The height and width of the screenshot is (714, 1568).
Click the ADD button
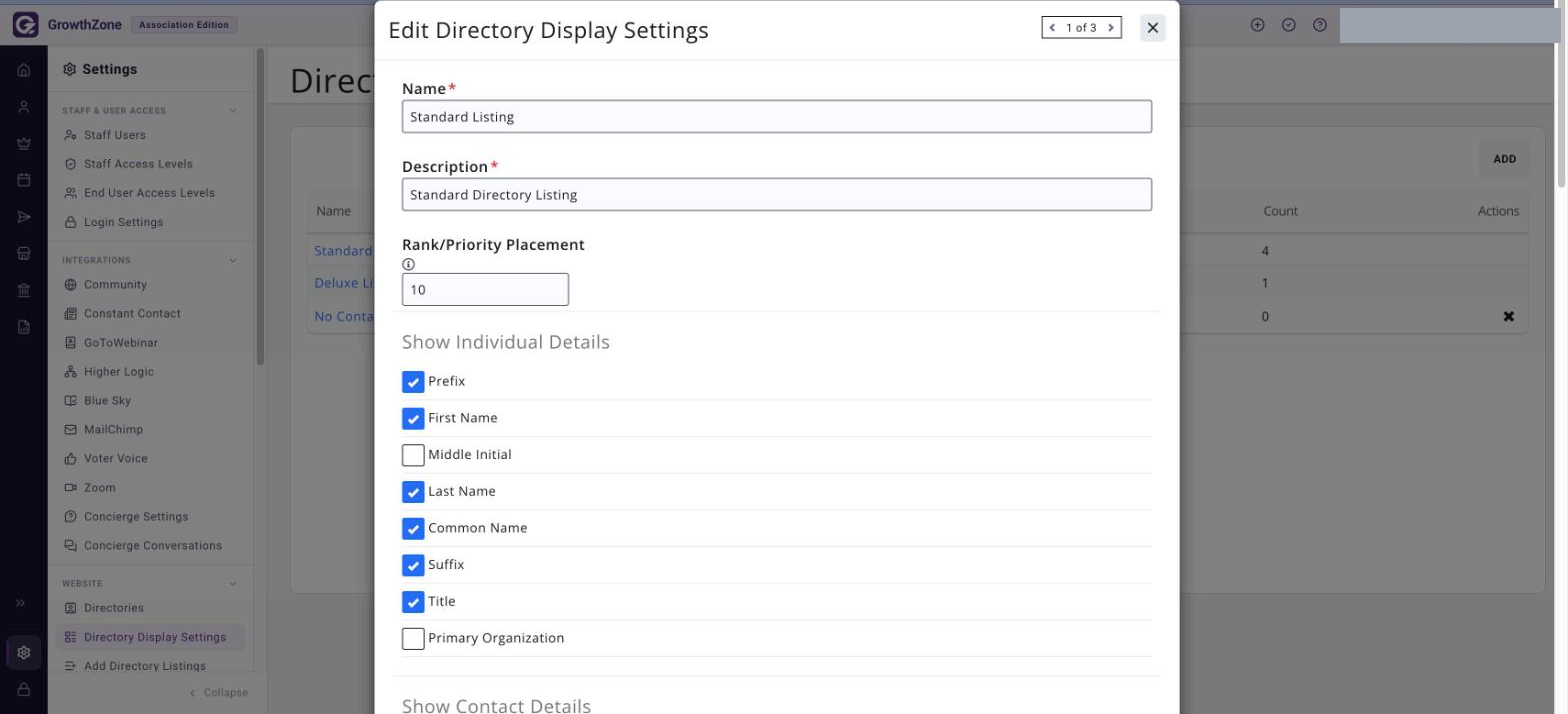(x=1504, y=159)
